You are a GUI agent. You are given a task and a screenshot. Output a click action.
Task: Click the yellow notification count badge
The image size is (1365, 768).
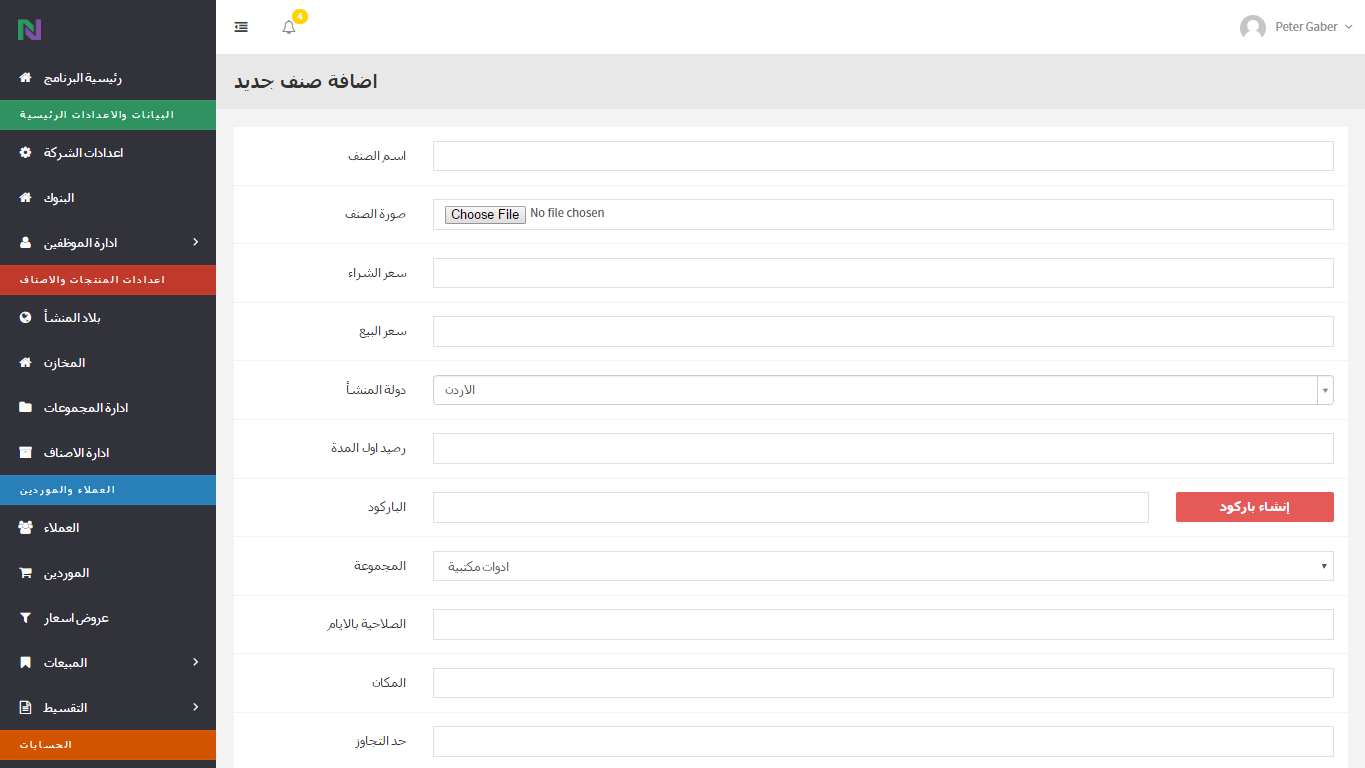coord(300,17)
